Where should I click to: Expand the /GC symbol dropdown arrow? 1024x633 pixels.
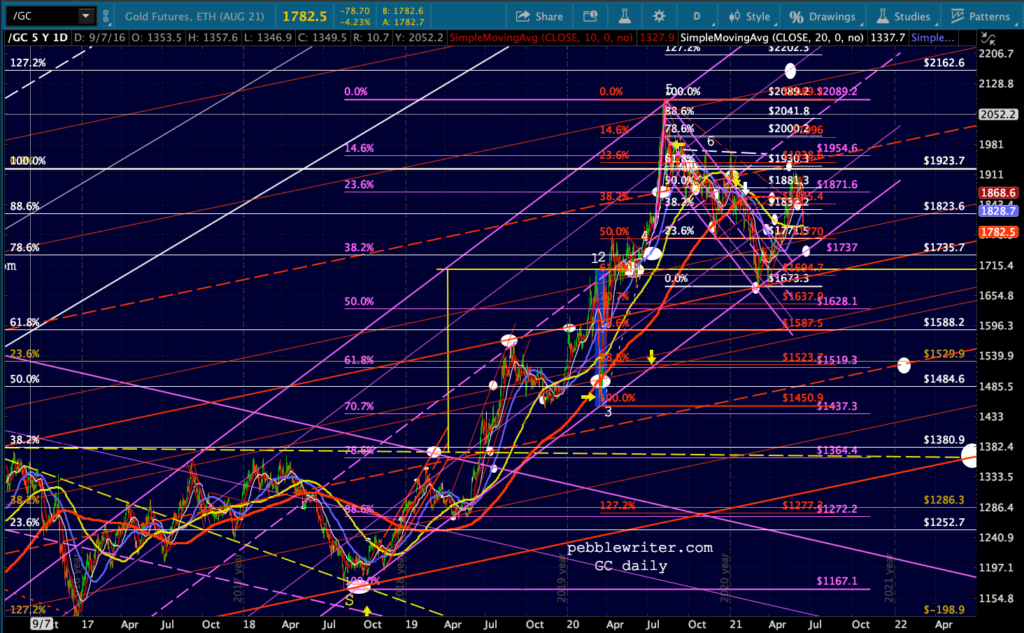(x=85, y=17)
